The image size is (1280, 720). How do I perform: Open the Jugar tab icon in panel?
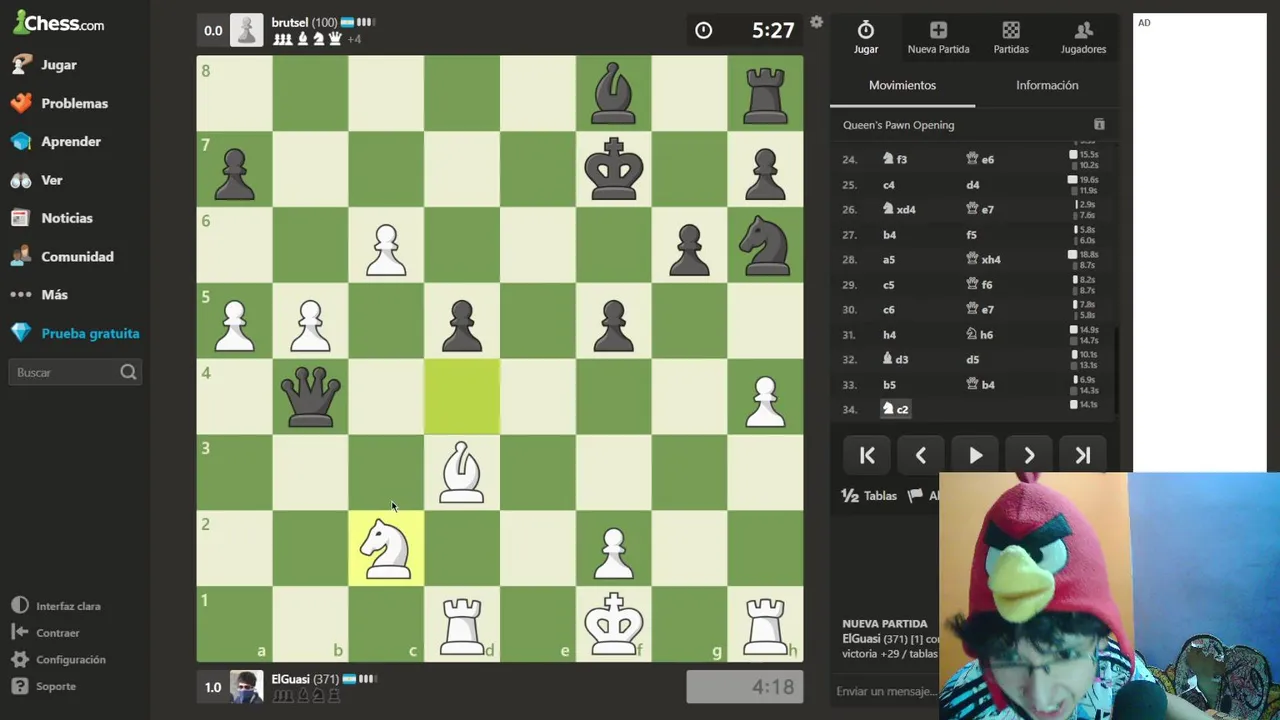coord(866,37)
